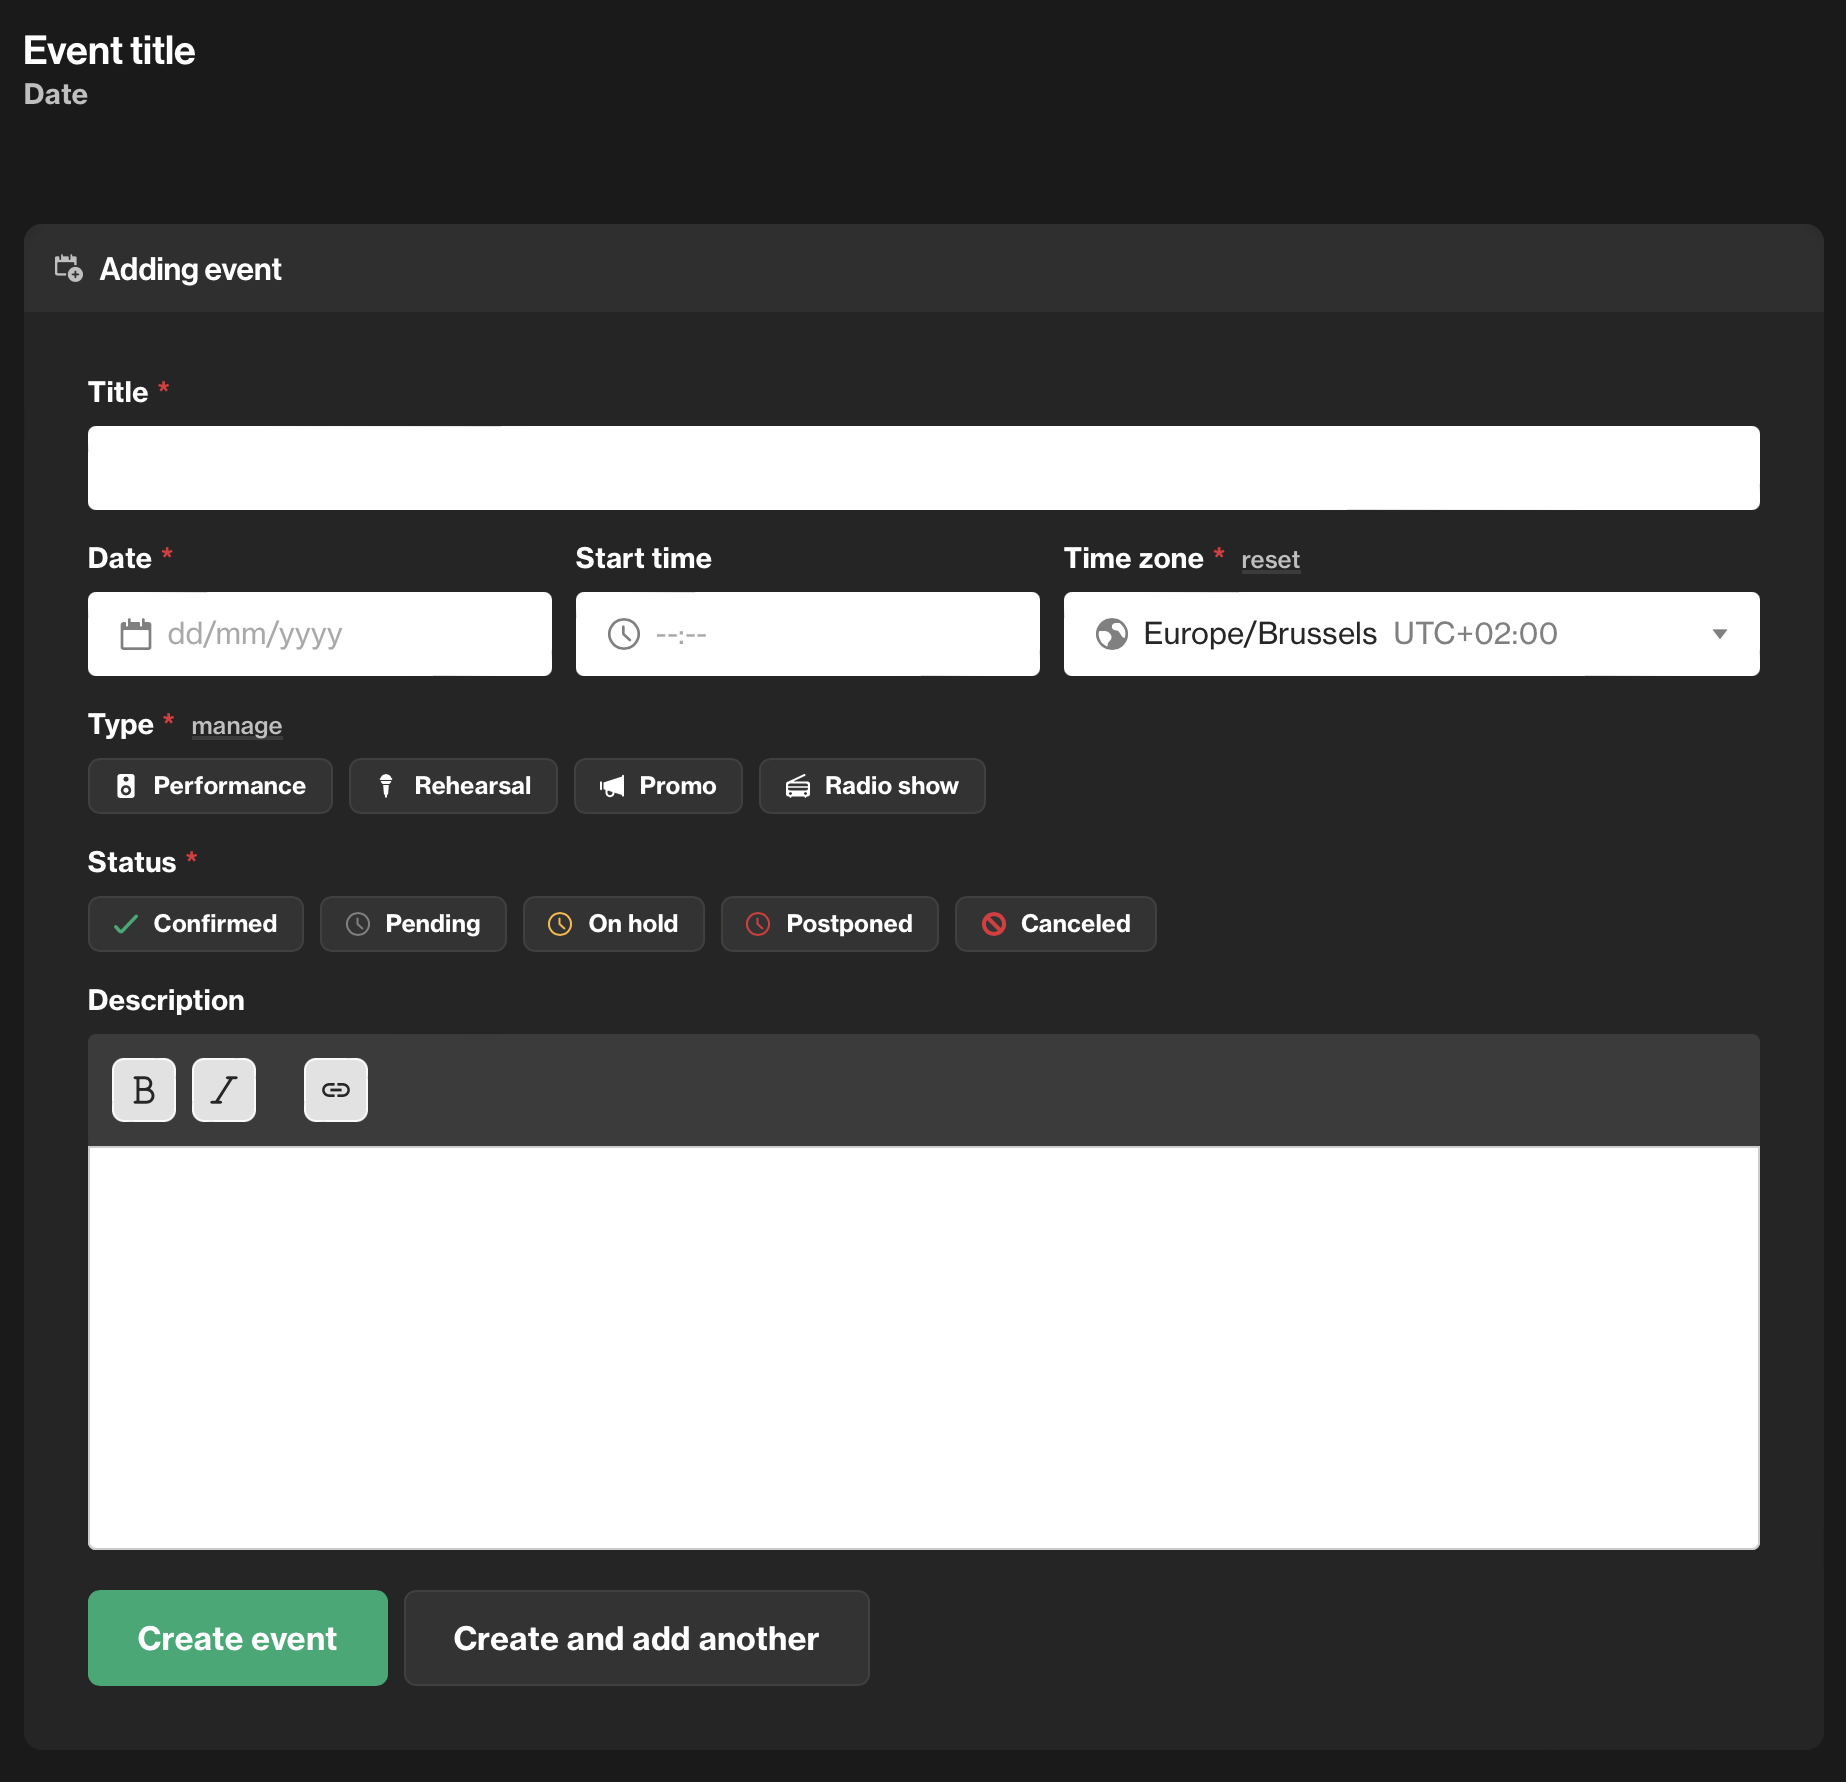Click the Event title heading
Viewport: 1846px width, 1782px height.
pos(109,51)
